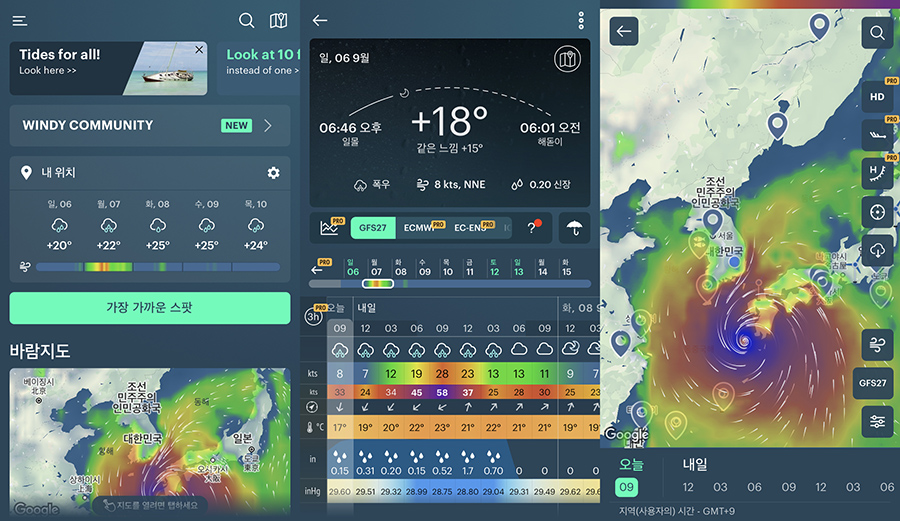
Task: Select forecast day 월, 07
Action: [x=108, y=225]
